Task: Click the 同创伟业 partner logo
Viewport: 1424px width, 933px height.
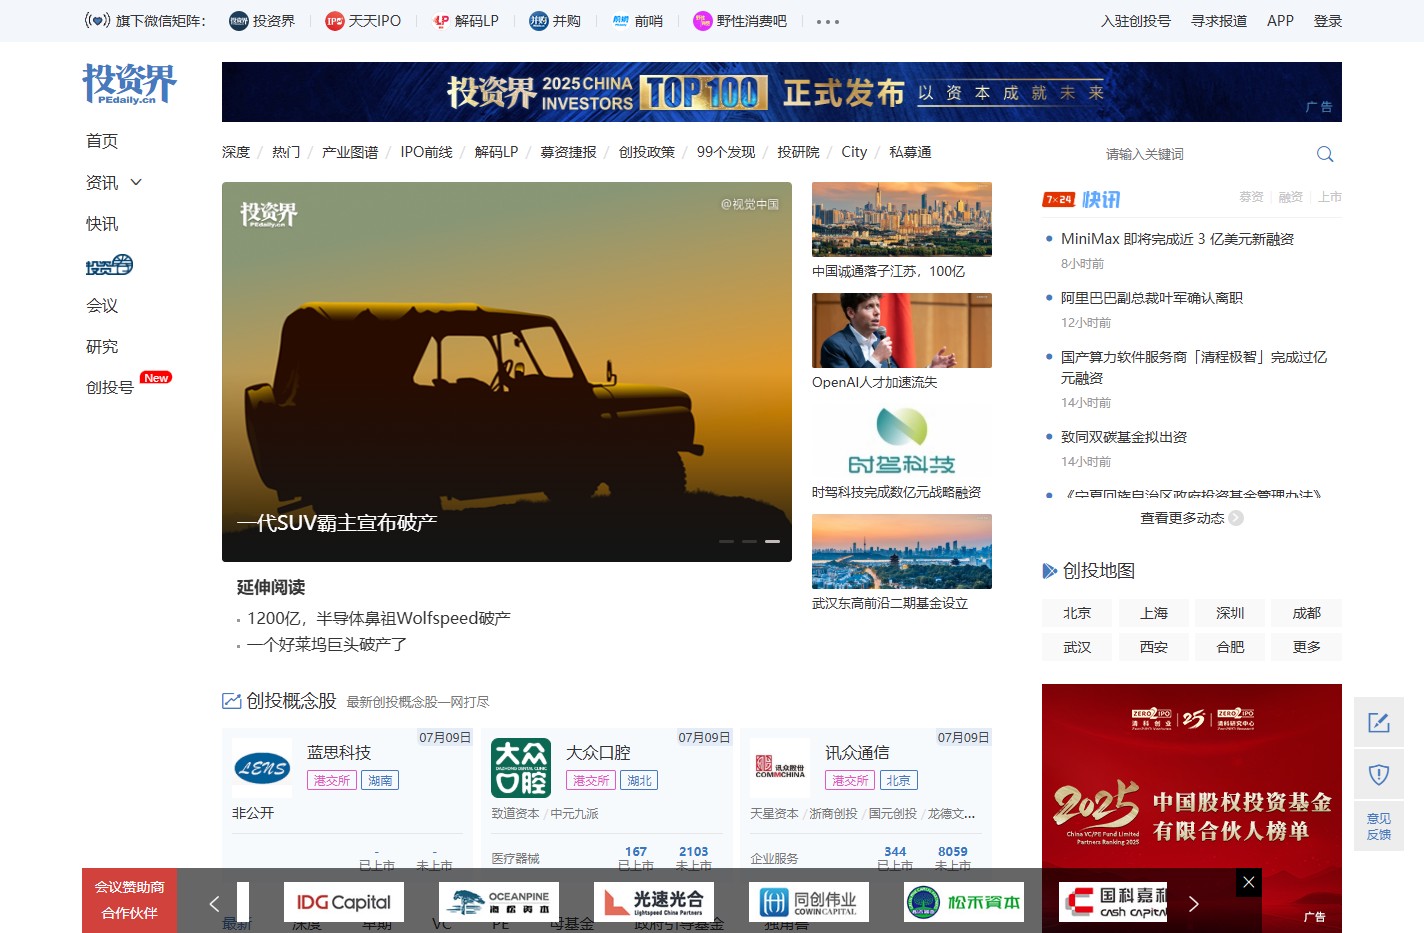Action: (809, 902)
